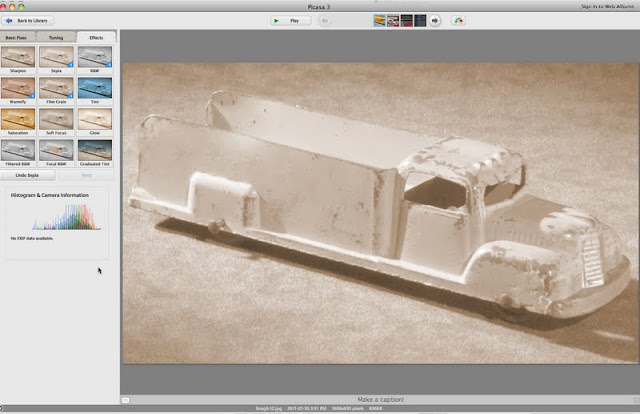Click the Histogram & Camera Information heading
This screenshot has height=414, width=640.
[49, 195]
